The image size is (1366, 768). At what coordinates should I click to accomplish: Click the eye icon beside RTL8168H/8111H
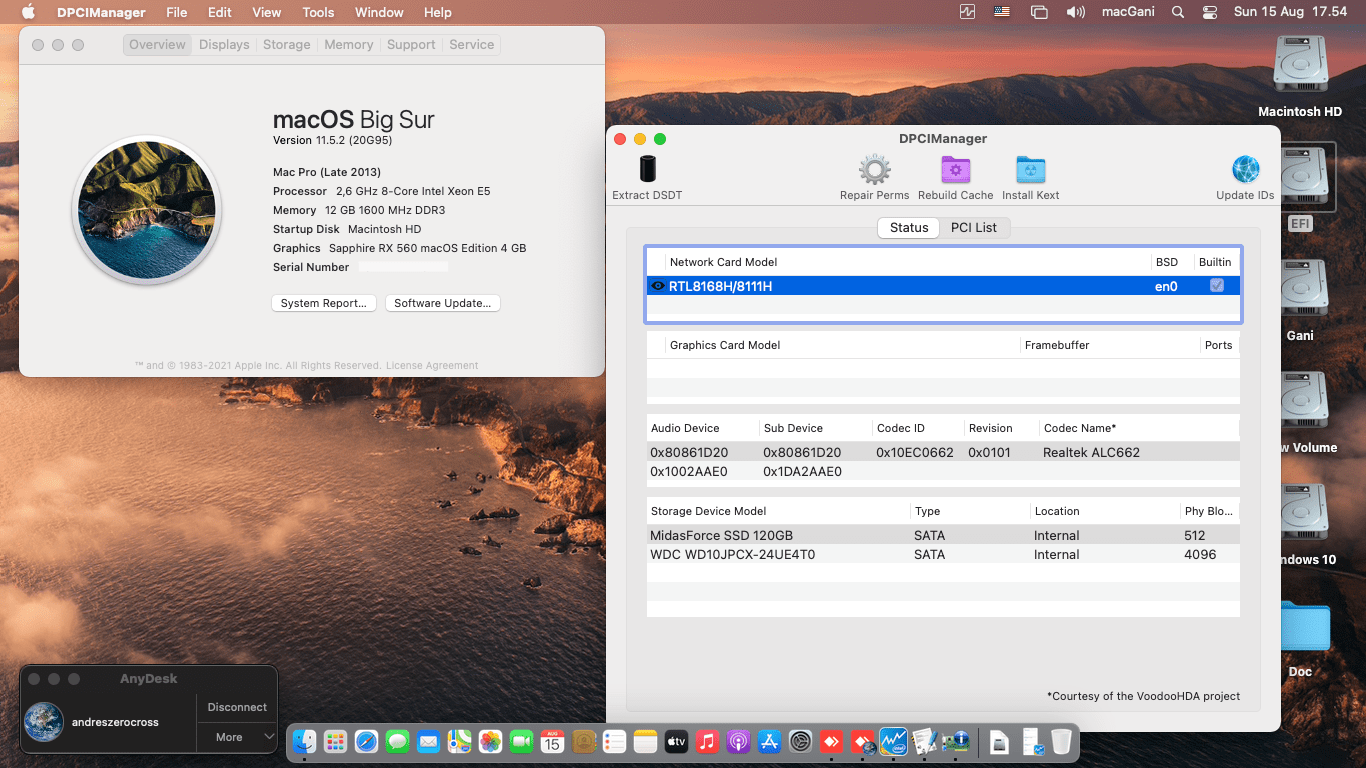pos(658,286)
